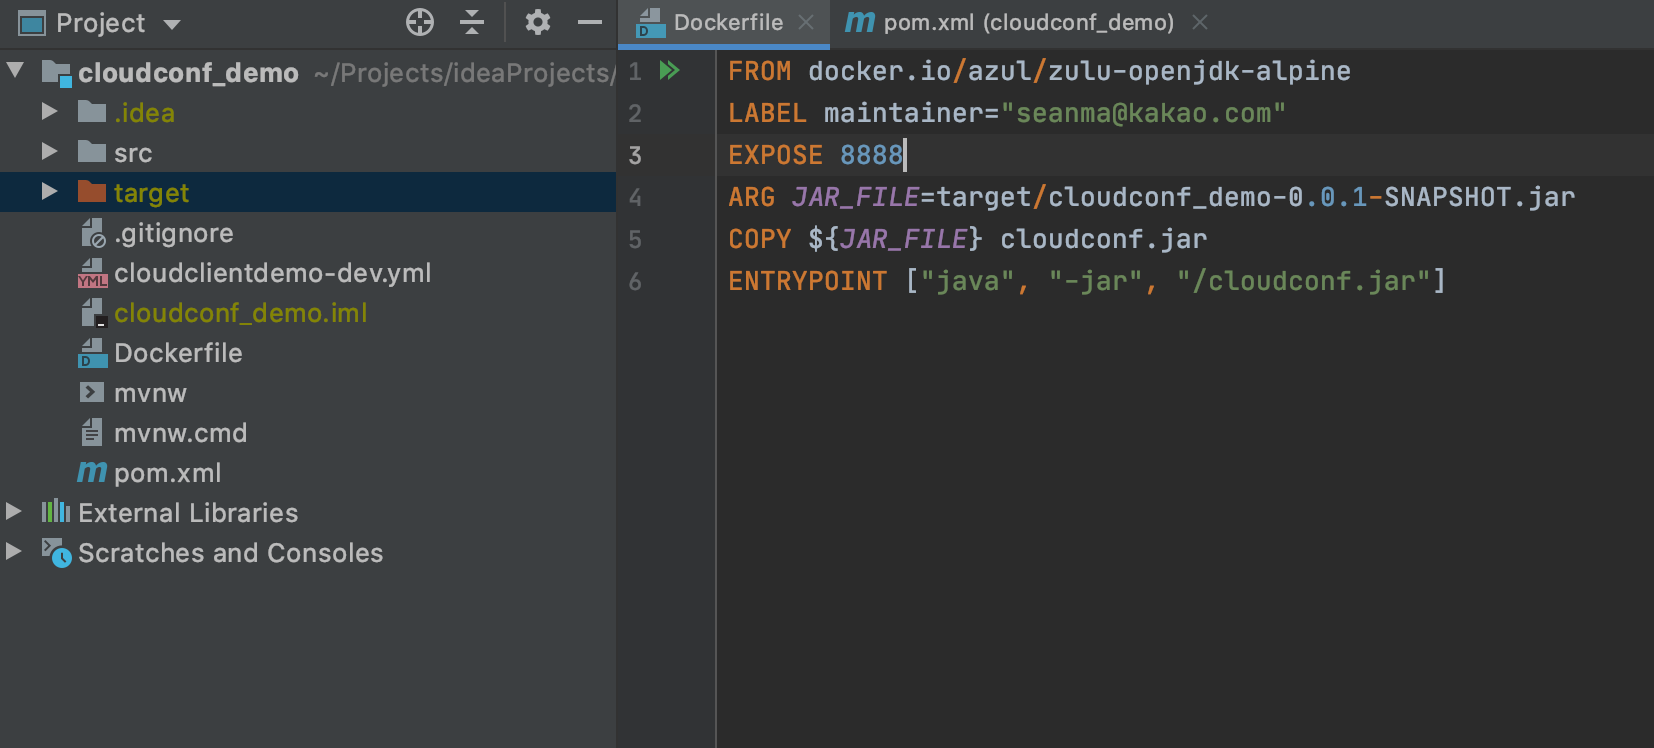Expand Scratches and Consoles node
The image size is (1654, 748).
point(14,551)
